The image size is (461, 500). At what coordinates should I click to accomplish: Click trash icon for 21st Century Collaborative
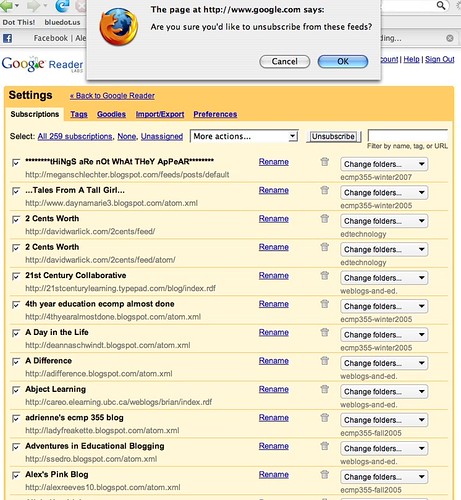(324, 275)
